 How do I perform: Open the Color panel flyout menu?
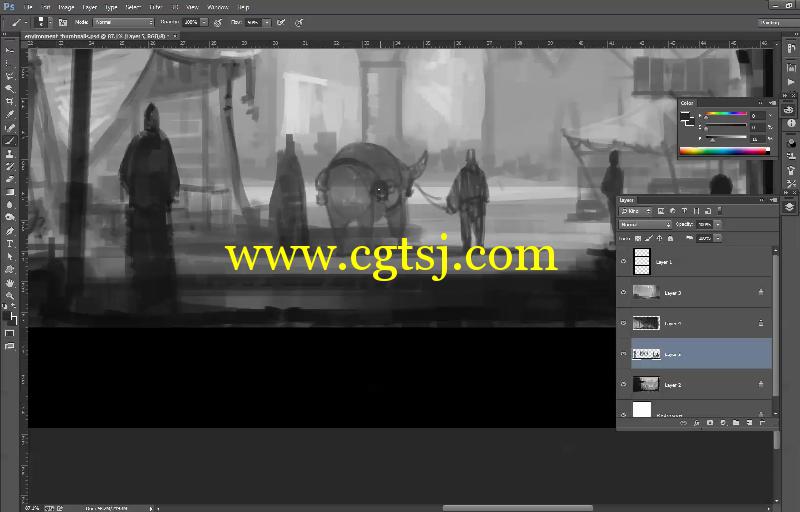[773, 103]
